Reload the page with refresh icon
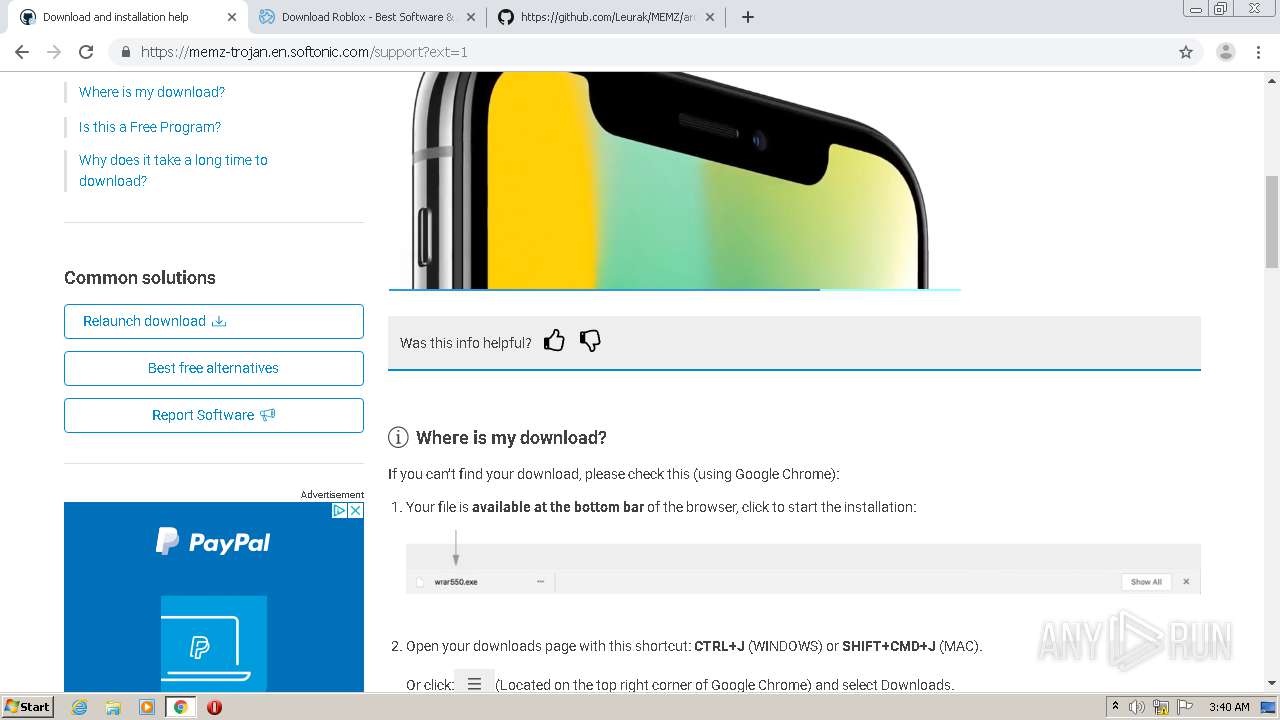Image resolution: width=1280 pixels, height=720 pixels. [86, 52]
